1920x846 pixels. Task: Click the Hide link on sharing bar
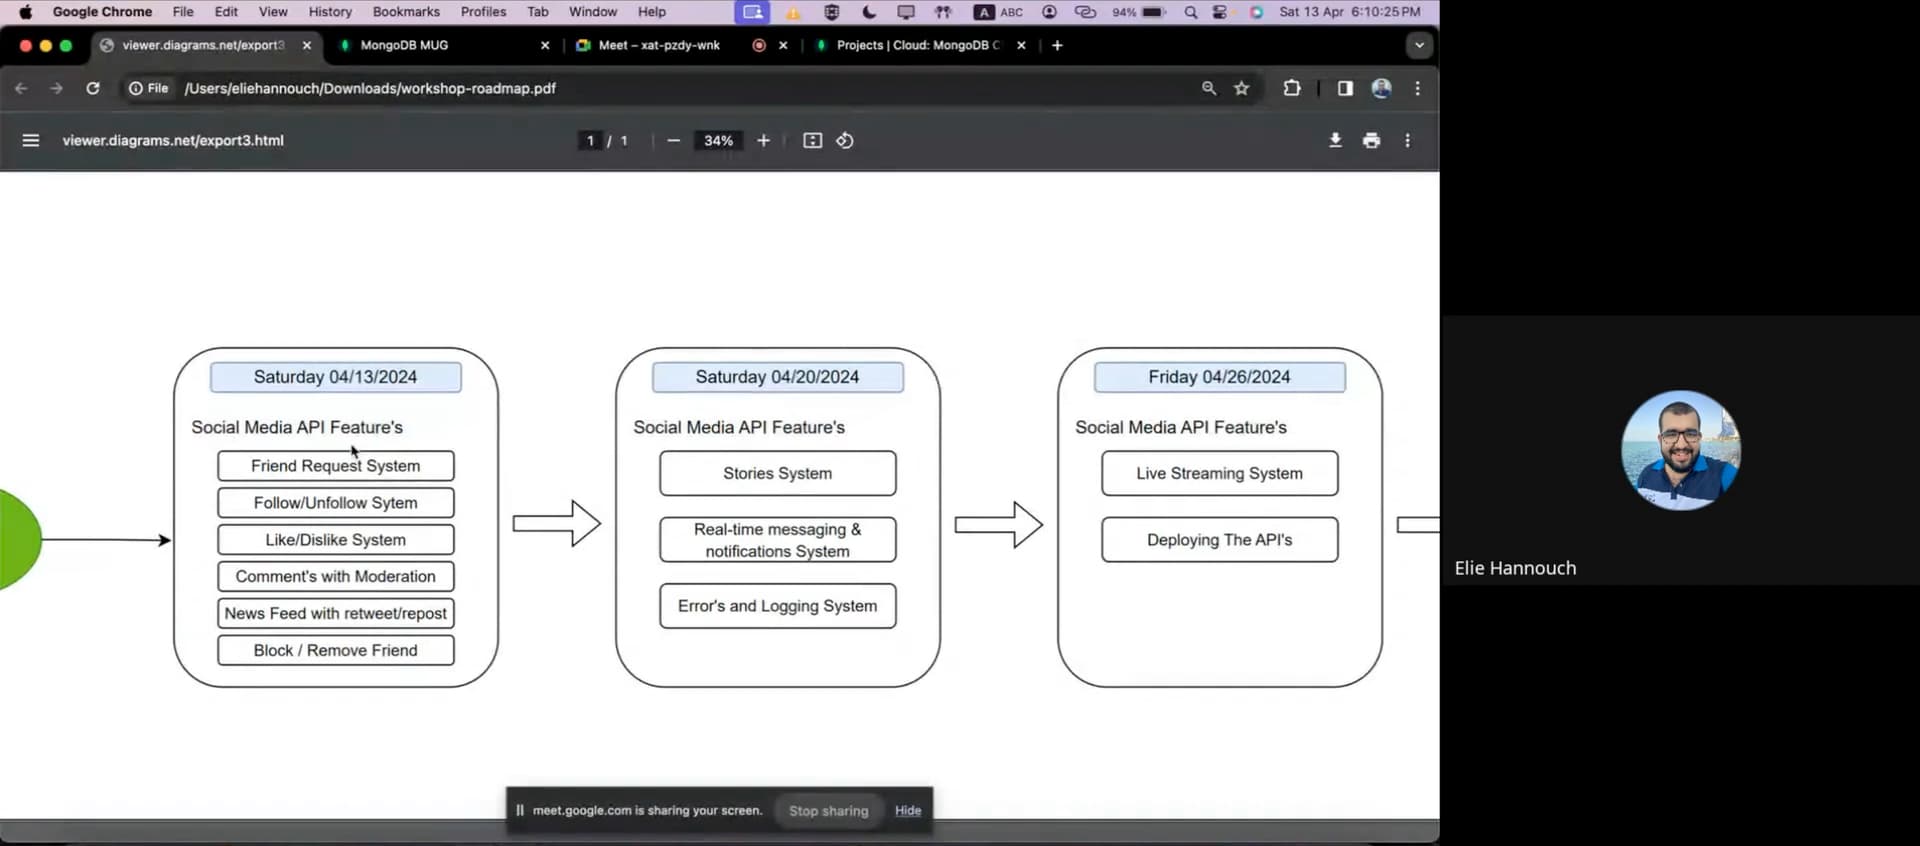coord(908,811)
